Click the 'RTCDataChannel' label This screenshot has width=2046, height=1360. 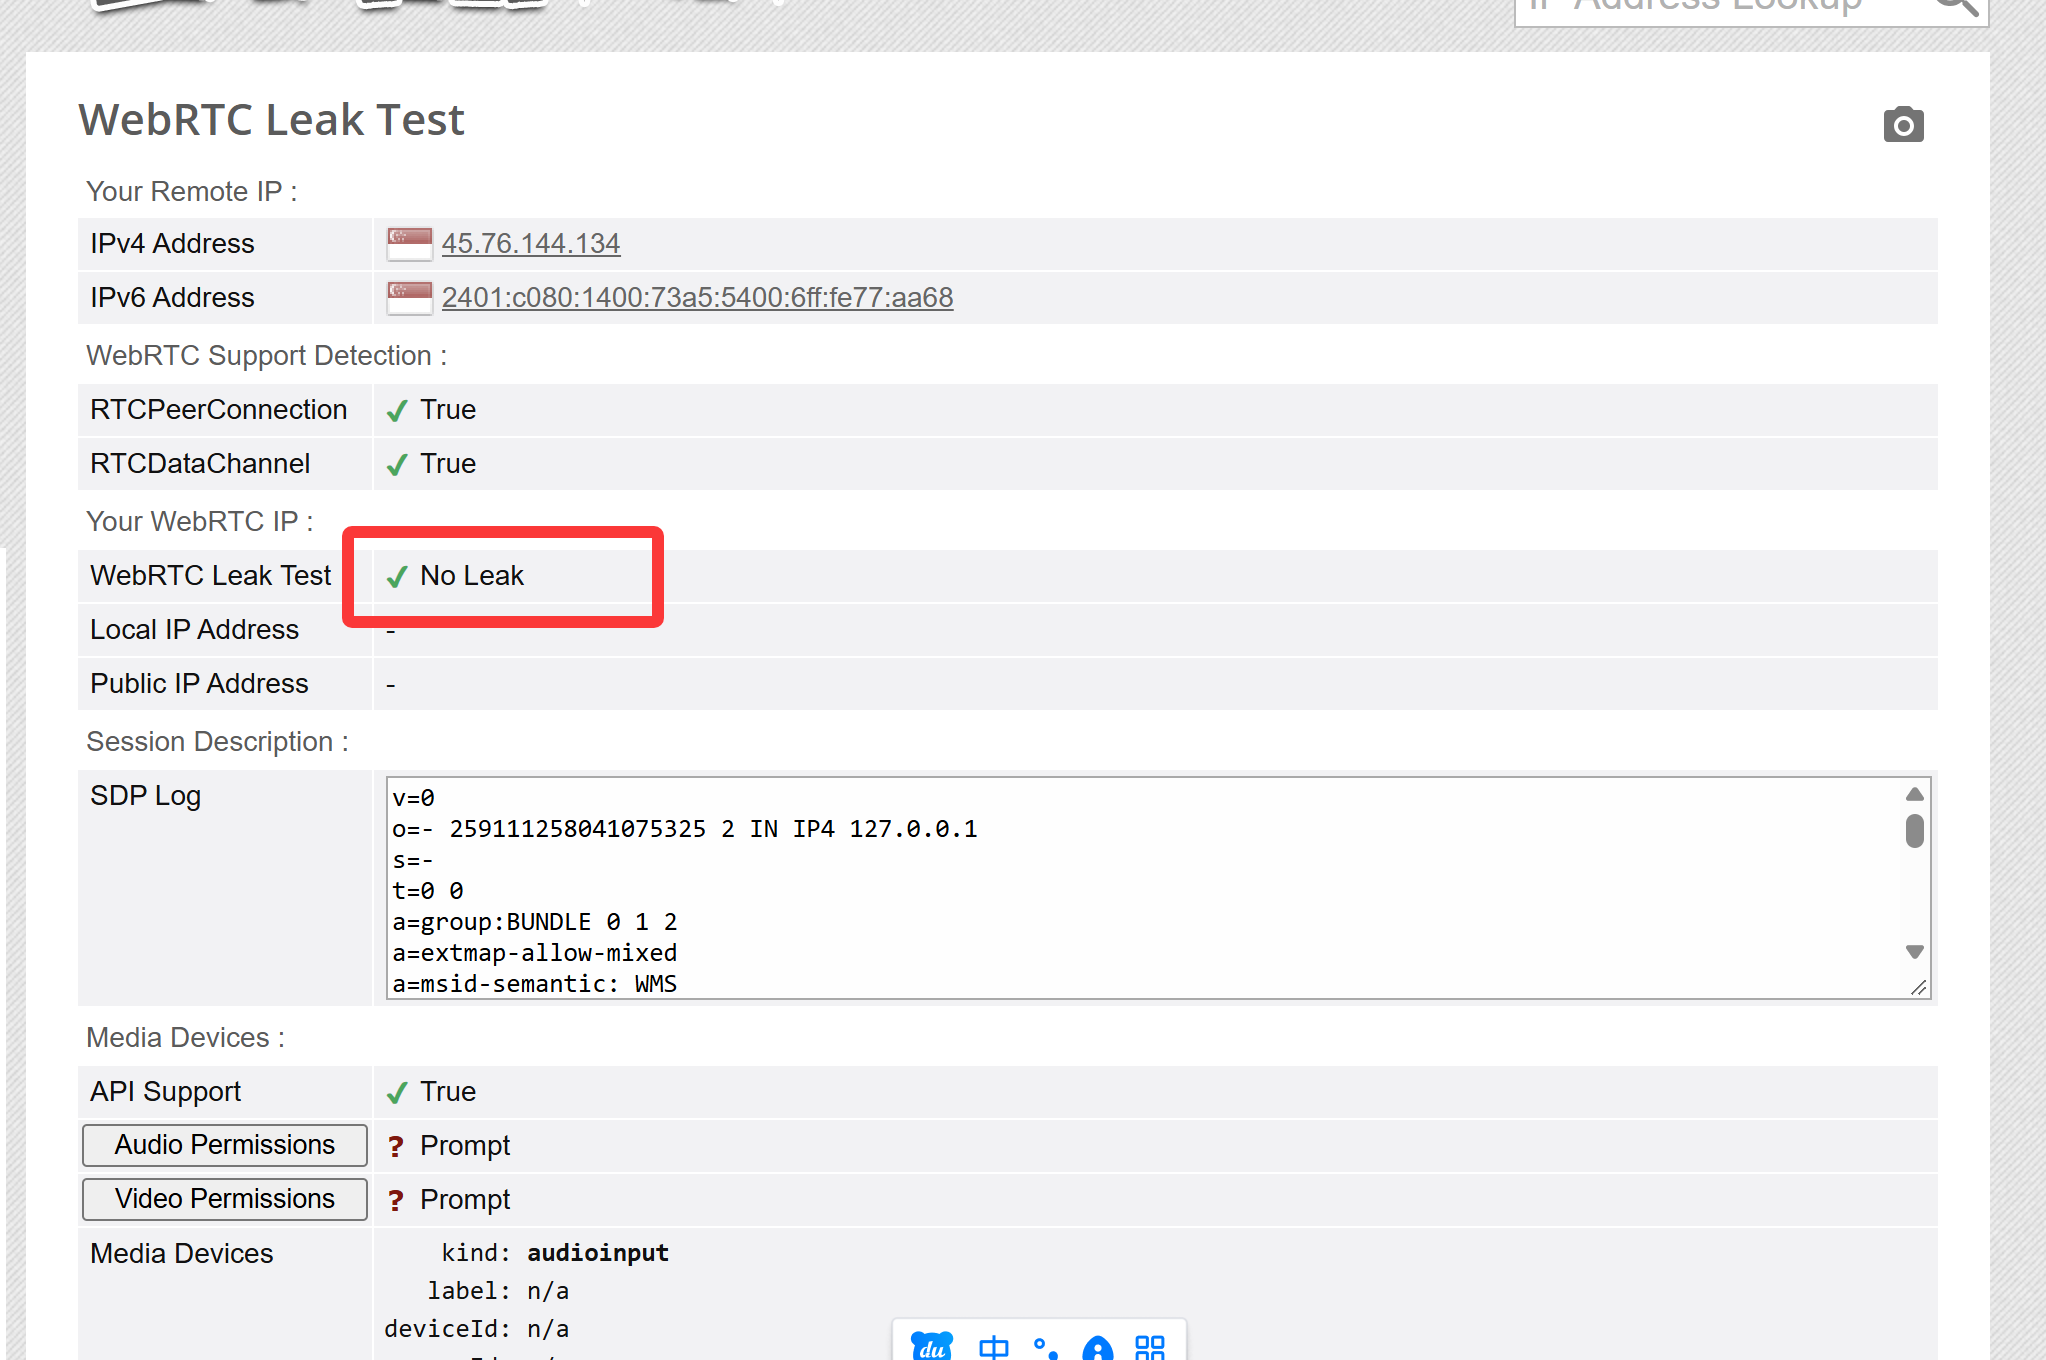pyautogui.click(x=200, y=463)
